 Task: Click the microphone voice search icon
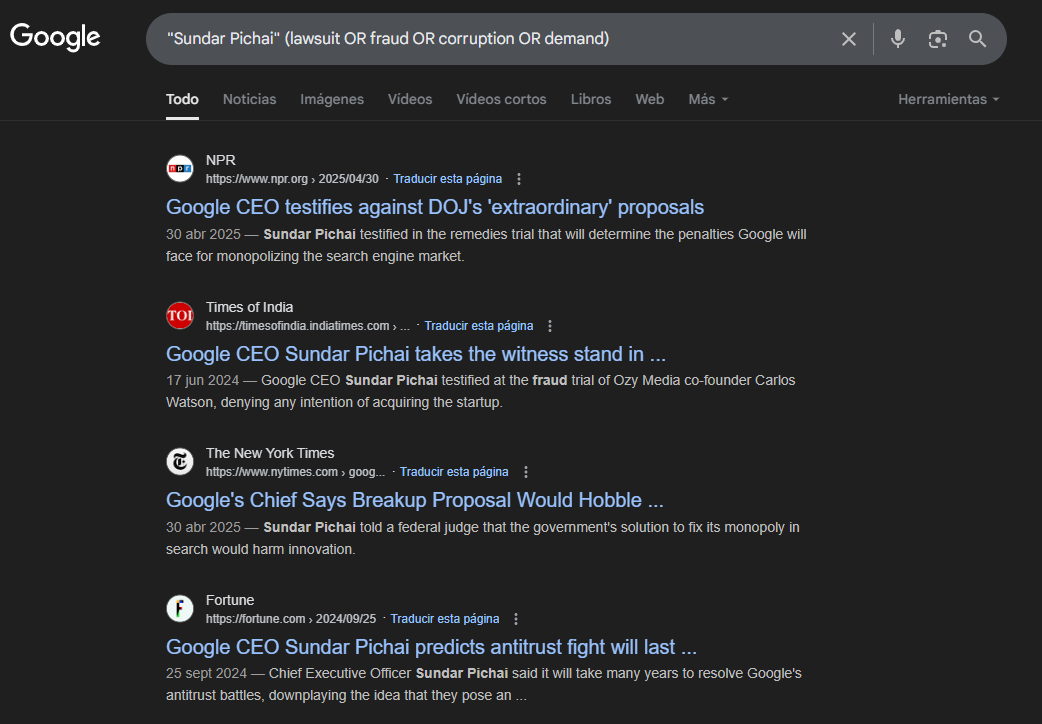897,39
